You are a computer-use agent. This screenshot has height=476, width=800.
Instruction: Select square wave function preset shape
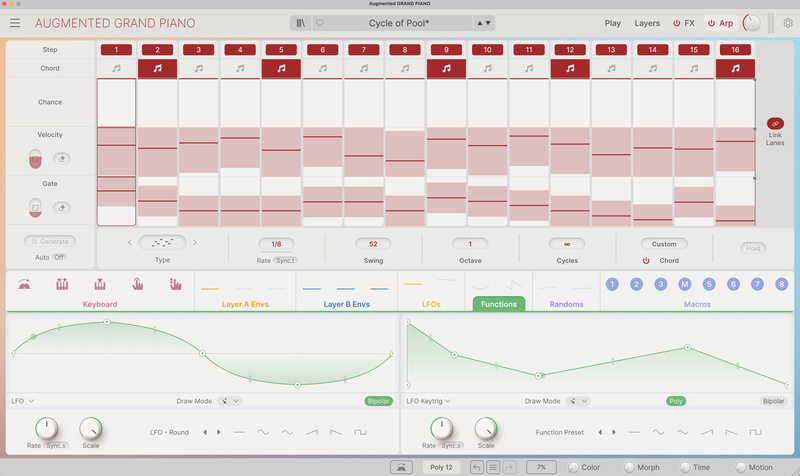click(756, 432)
